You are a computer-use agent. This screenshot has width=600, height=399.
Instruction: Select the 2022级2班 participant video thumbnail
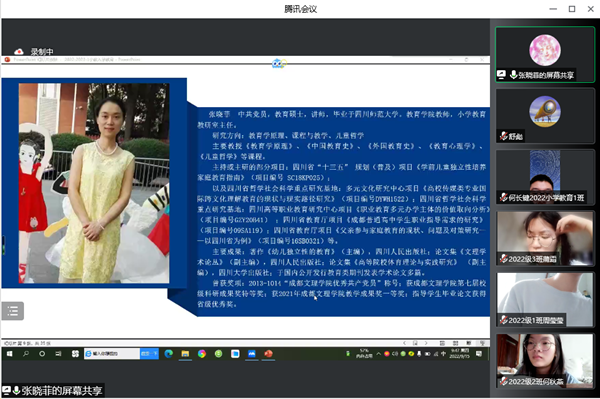click(x=545, y=360)
